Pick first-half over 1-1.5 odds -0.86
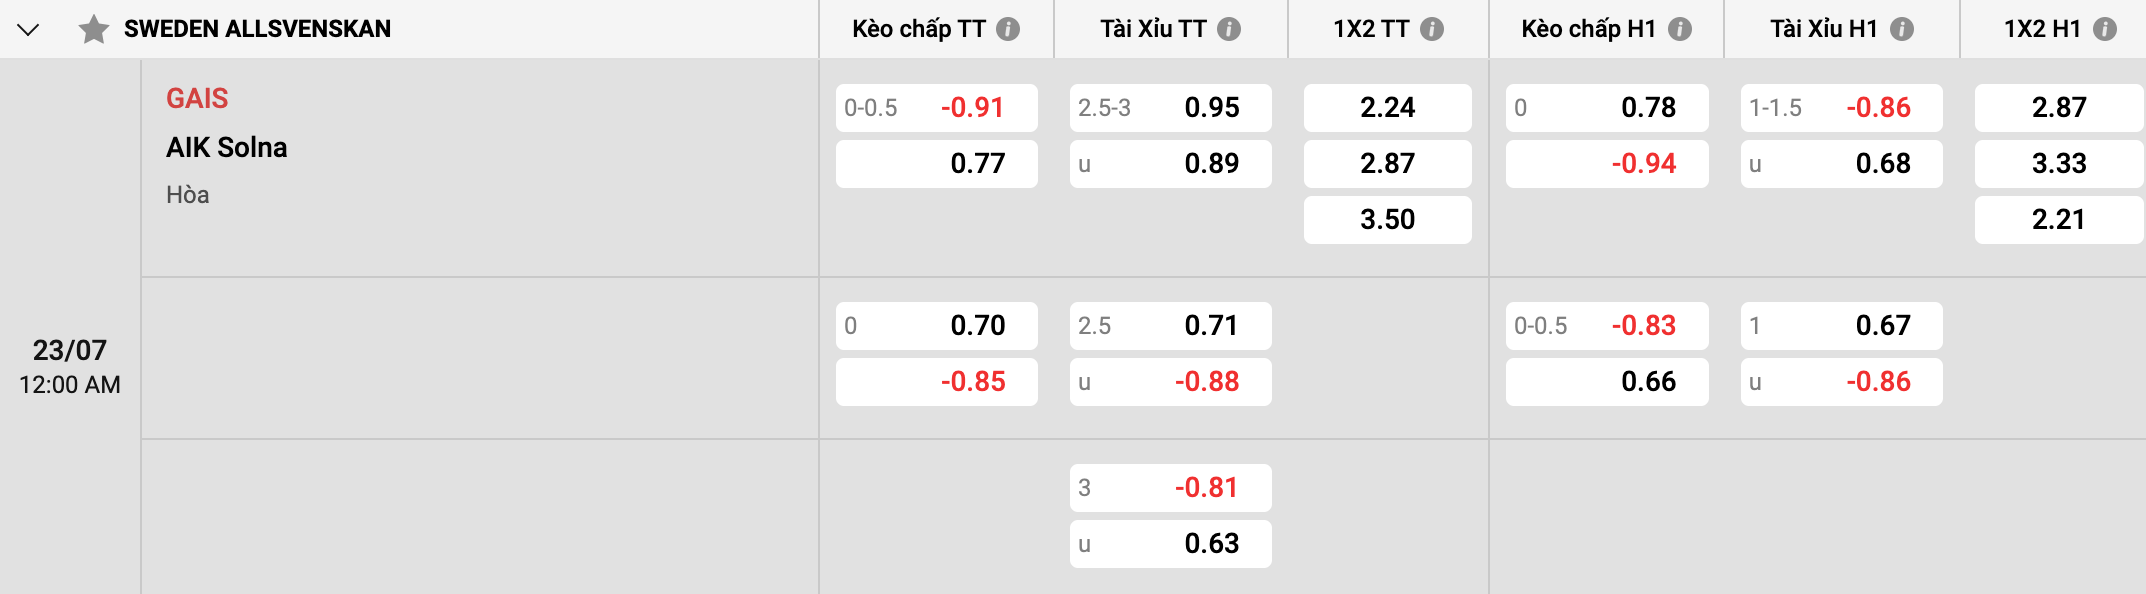This screenshot has height=594, width=2146. tap(1841, 108)
